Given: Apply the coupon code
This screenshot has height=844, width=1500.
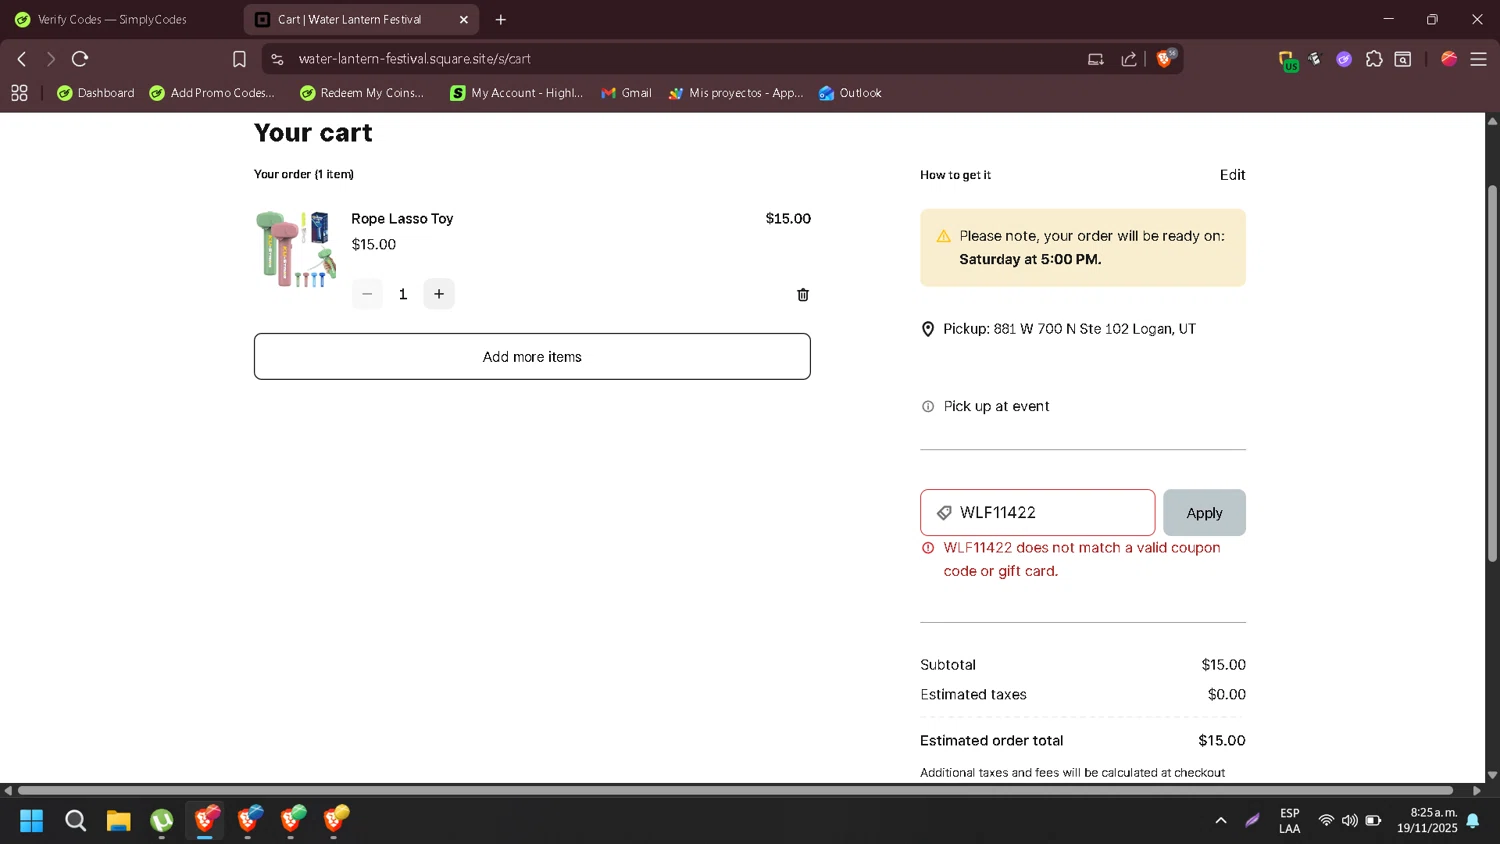Looking at the screenshot, I should (x=1204, y=513).
